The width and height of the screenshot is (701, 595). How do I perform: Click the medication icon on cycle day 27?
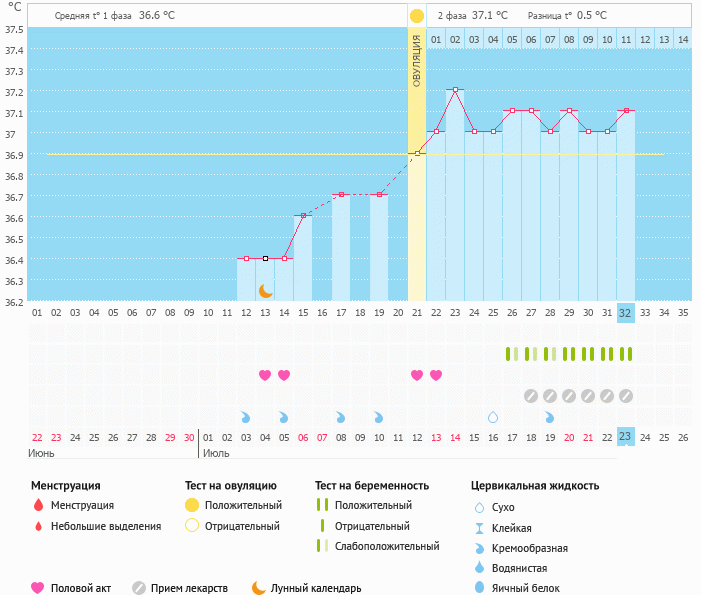click(x=531, y=396)
